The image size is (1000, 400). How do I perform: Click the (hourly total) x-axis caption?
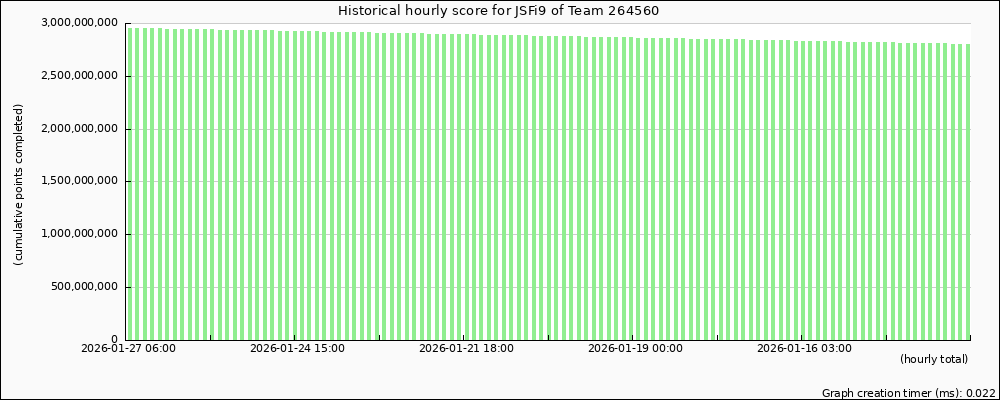pos(933,359)
